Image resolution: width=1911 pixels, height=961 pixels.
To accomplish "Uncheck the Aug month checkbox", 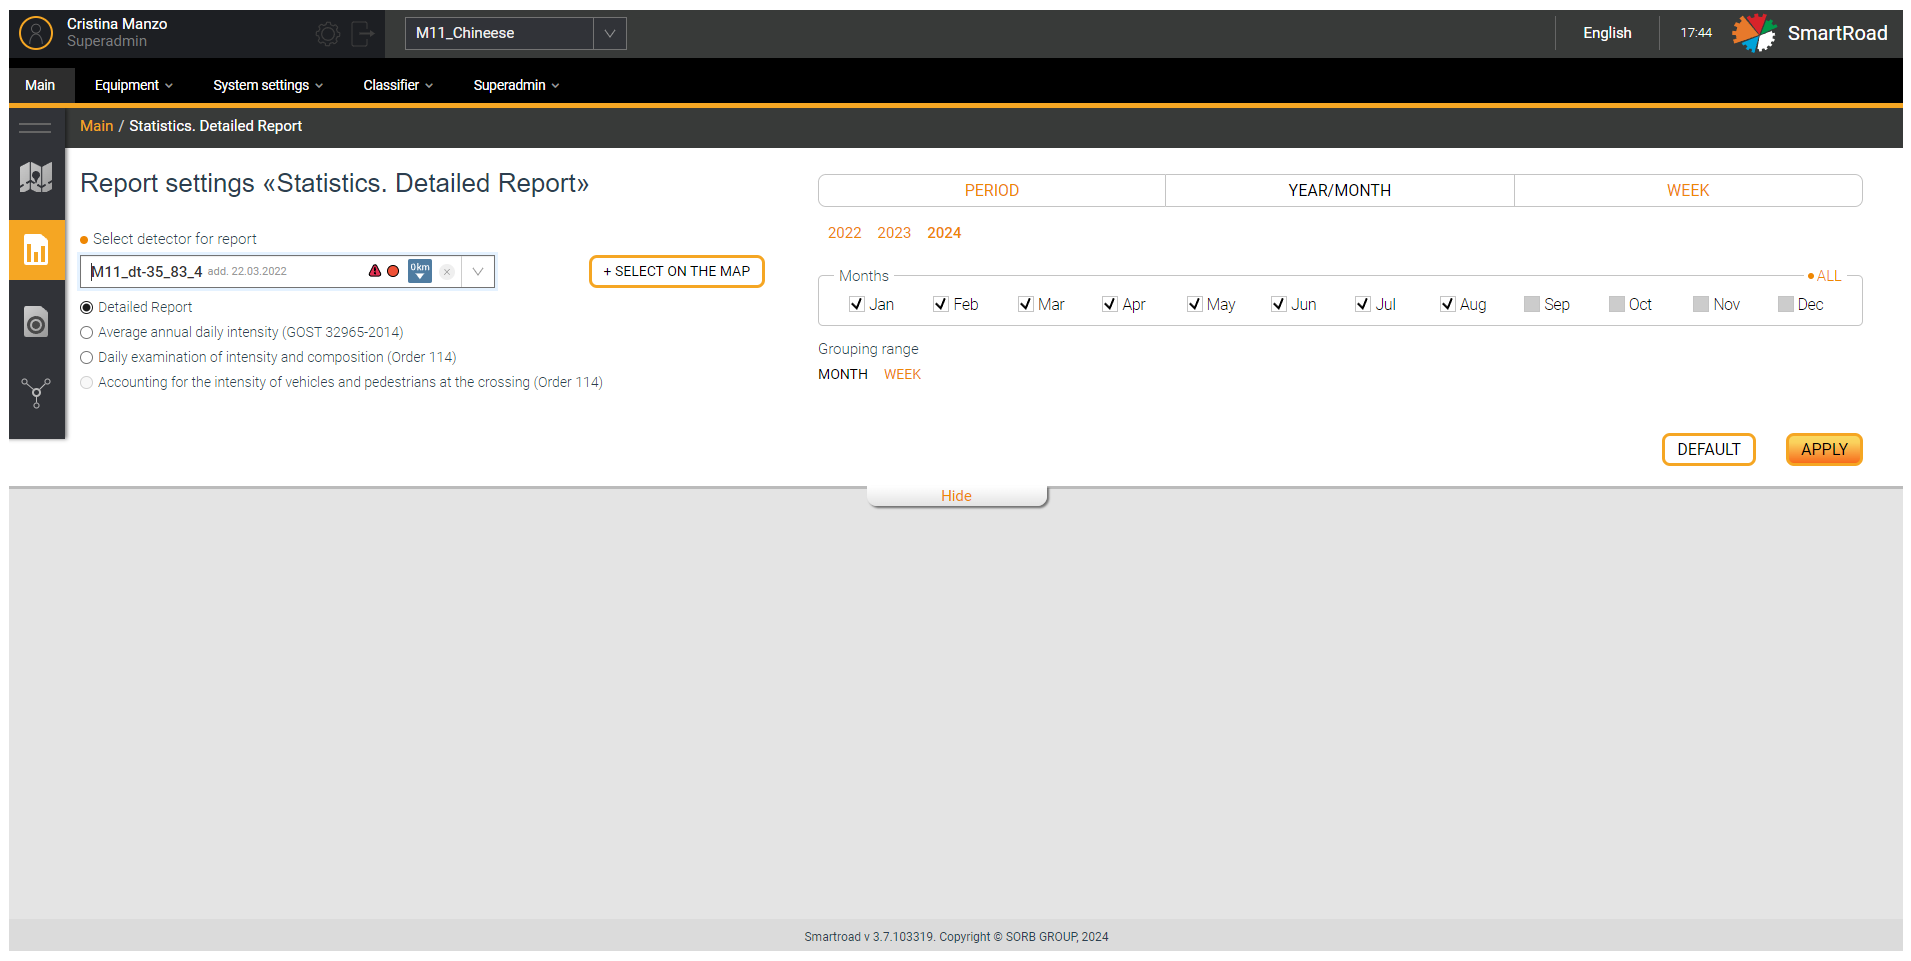I will pos(1447,304).
